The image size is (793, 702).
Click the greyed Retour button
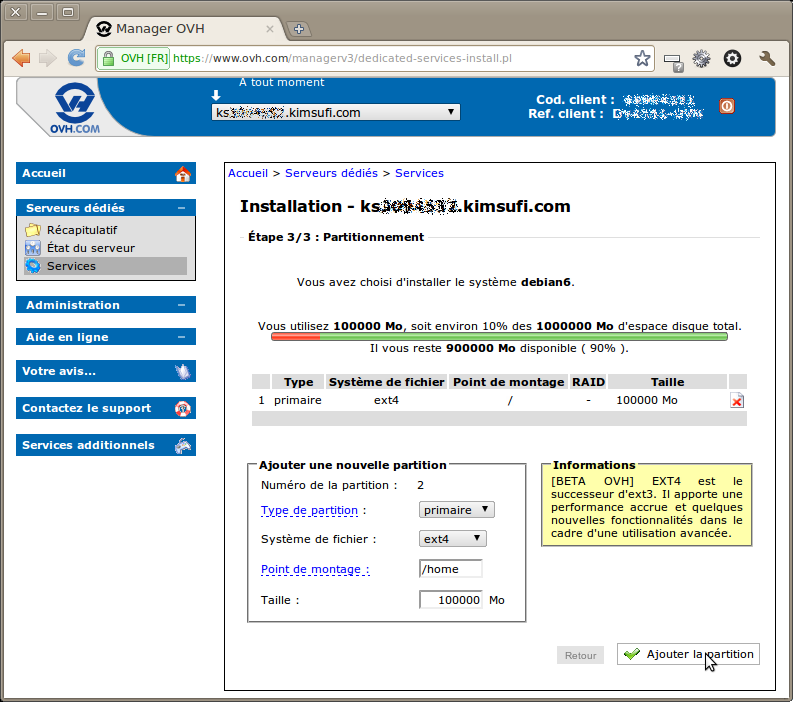tap(580, 655)
